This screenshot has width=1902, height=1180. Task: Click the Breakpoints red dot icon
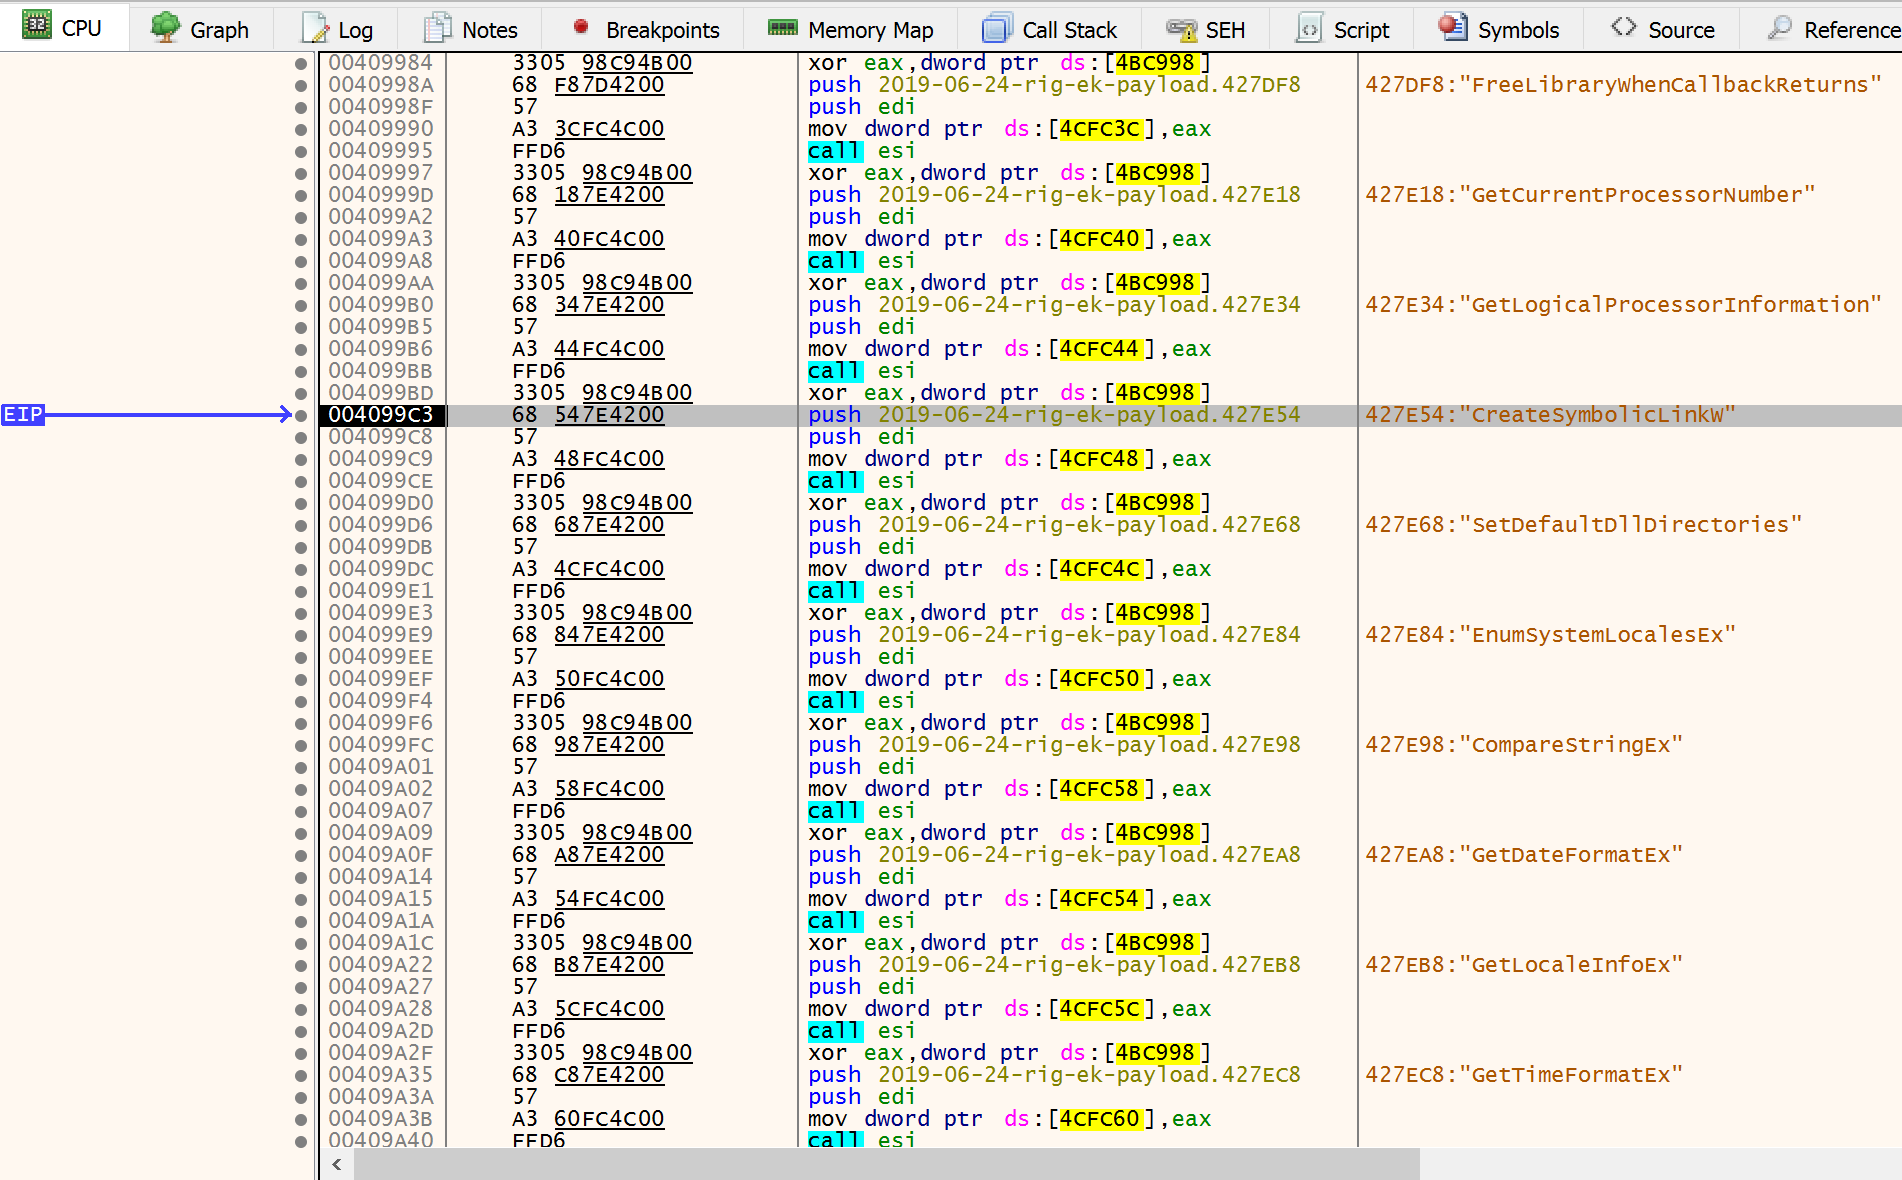(x=580, y=27)
